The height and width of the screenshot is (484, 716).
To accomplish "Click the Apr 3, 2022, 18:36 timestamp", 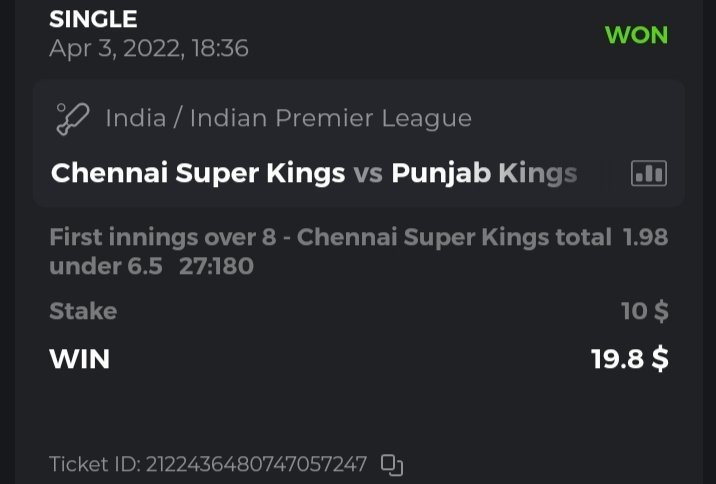I will pos(148,48).
